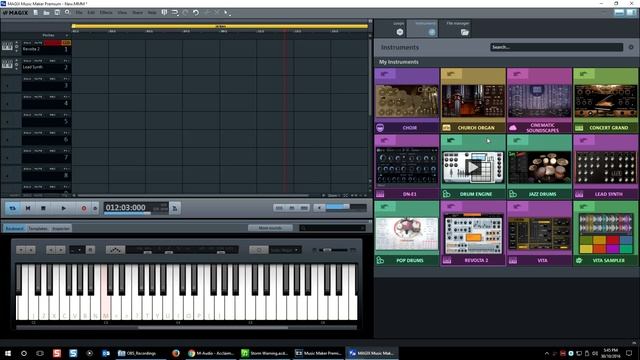Select the Lead Synth instrument tile

605,167
